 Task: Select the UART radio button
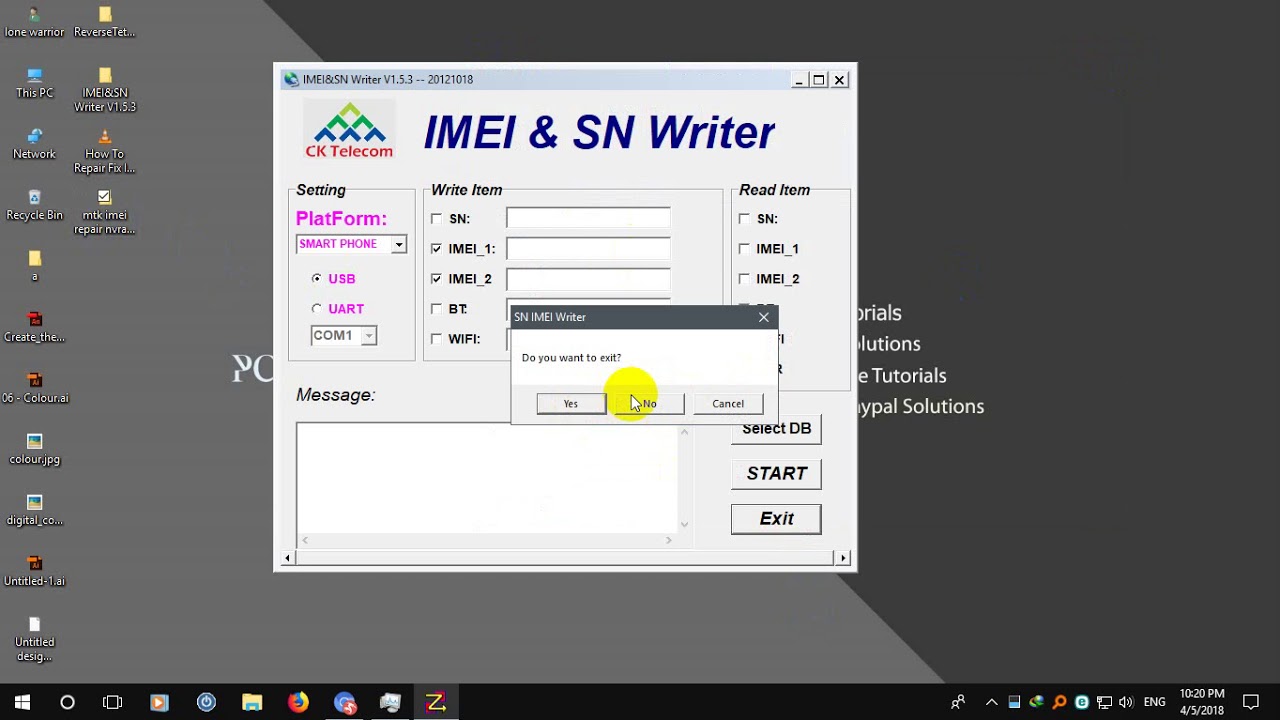click(317, 309)
